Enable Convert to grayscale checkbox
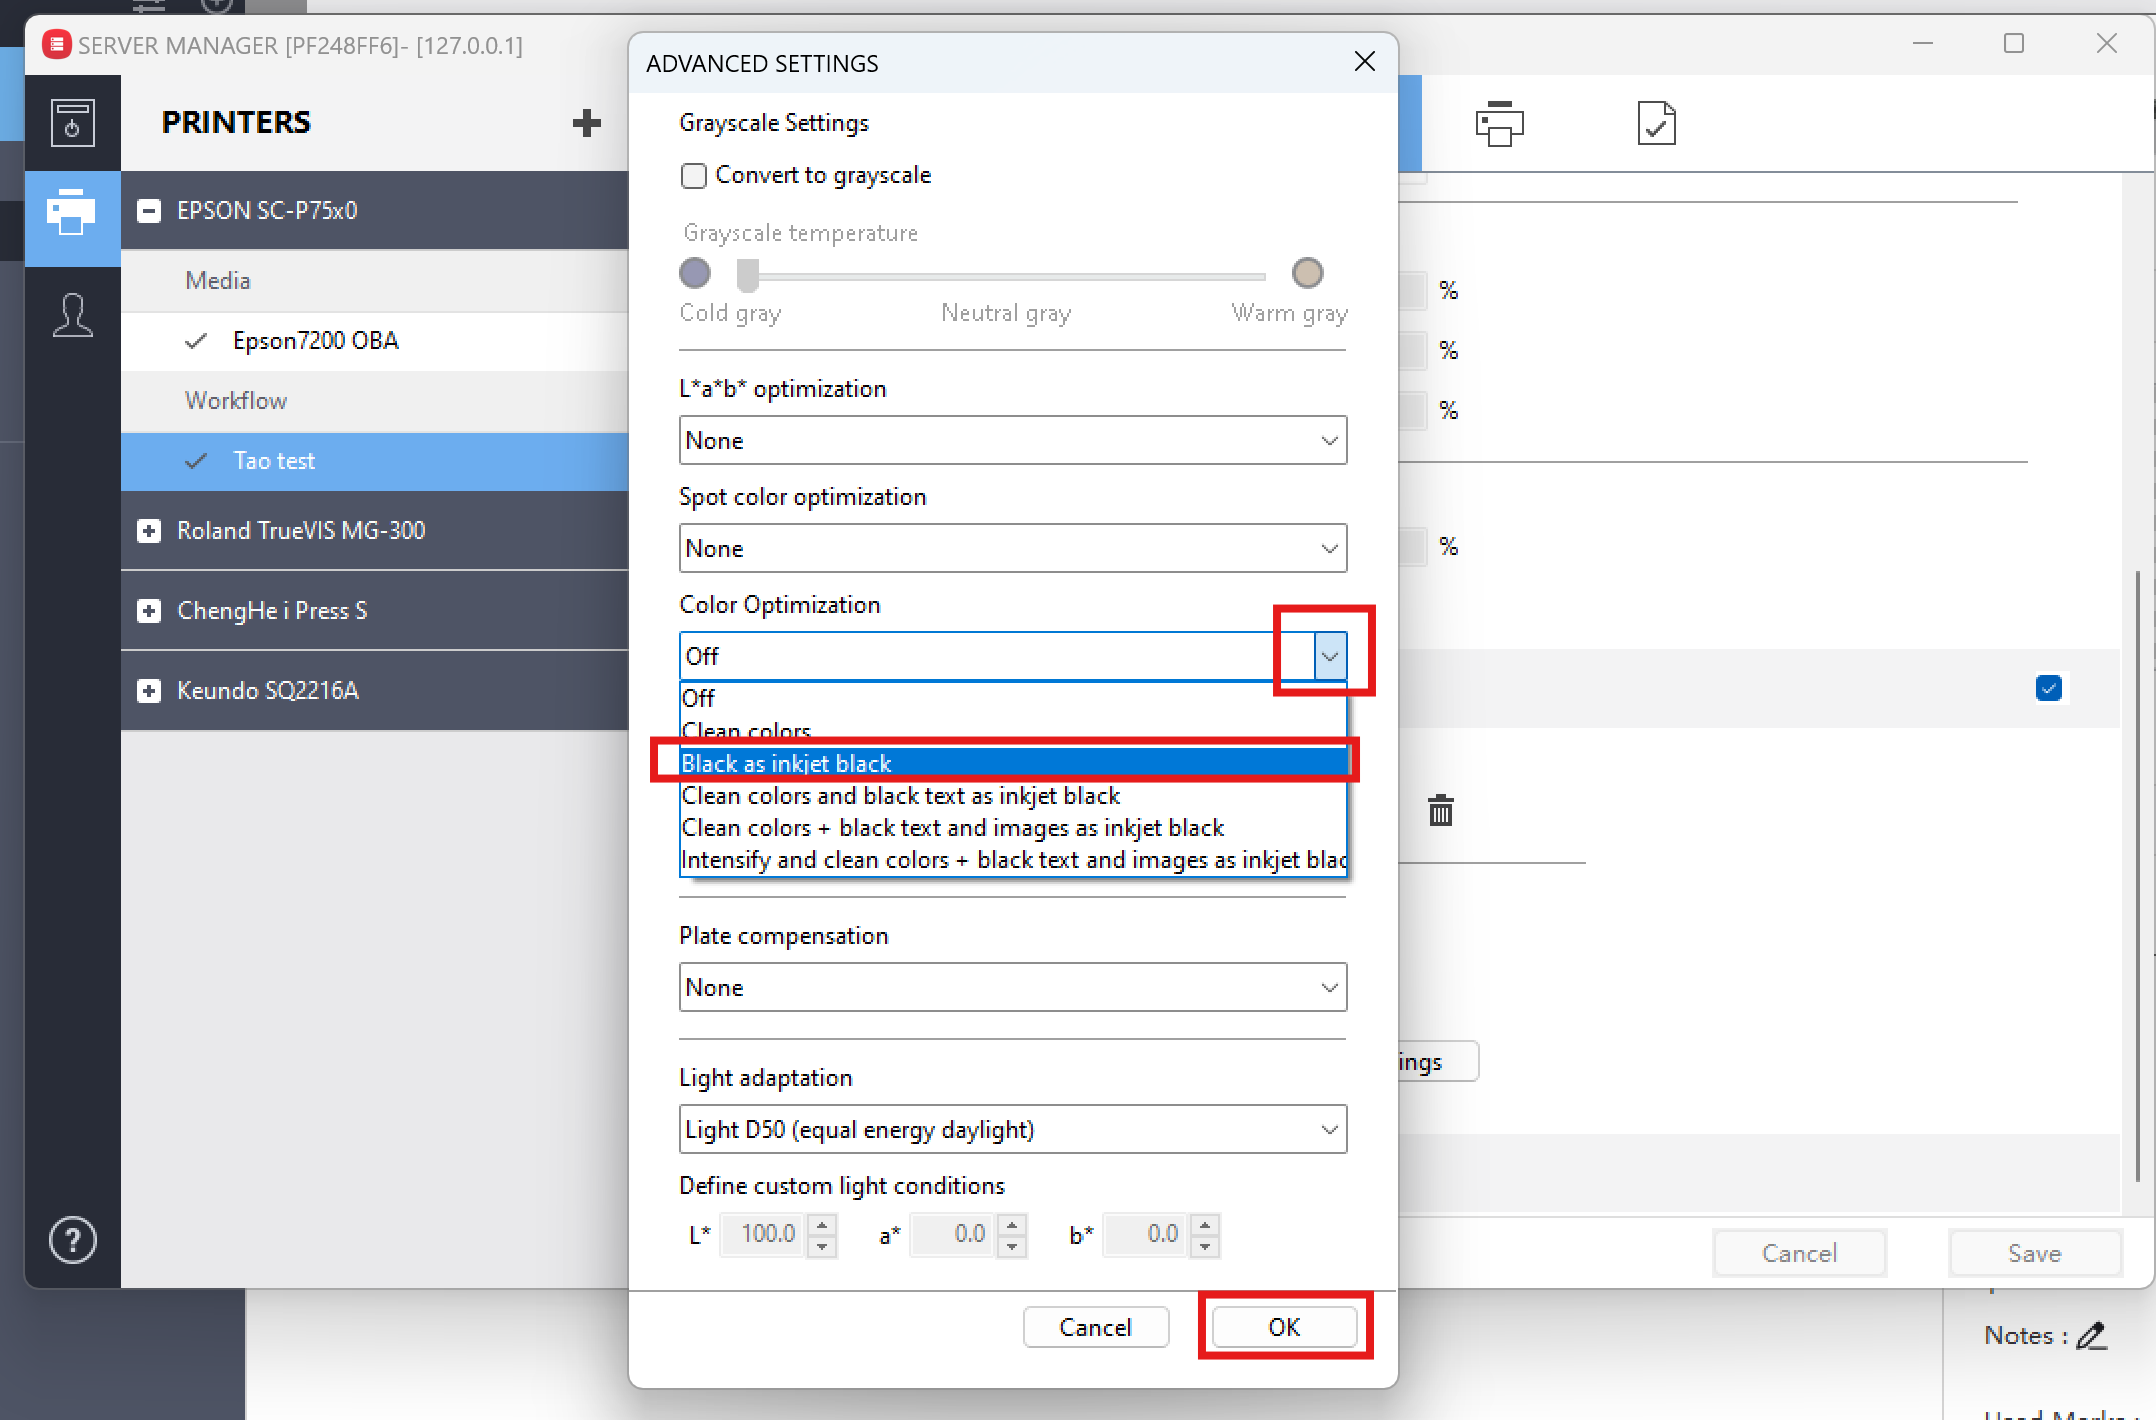Image resolution: width=2156 pixels, height=1420 pixels. (x=694, y=176)
